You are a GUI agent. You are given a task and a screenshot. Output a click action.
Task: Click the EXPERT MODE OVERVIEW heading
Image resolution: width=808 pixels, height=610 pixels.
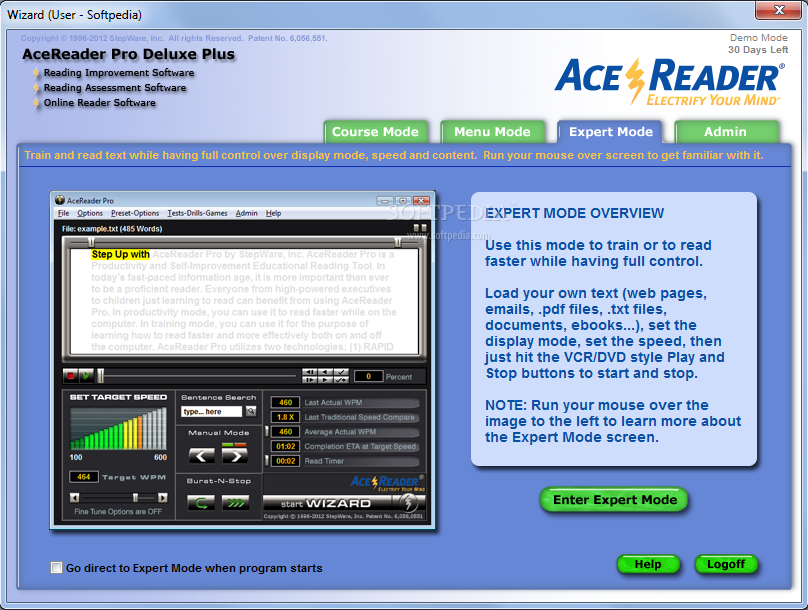(575, 213)
